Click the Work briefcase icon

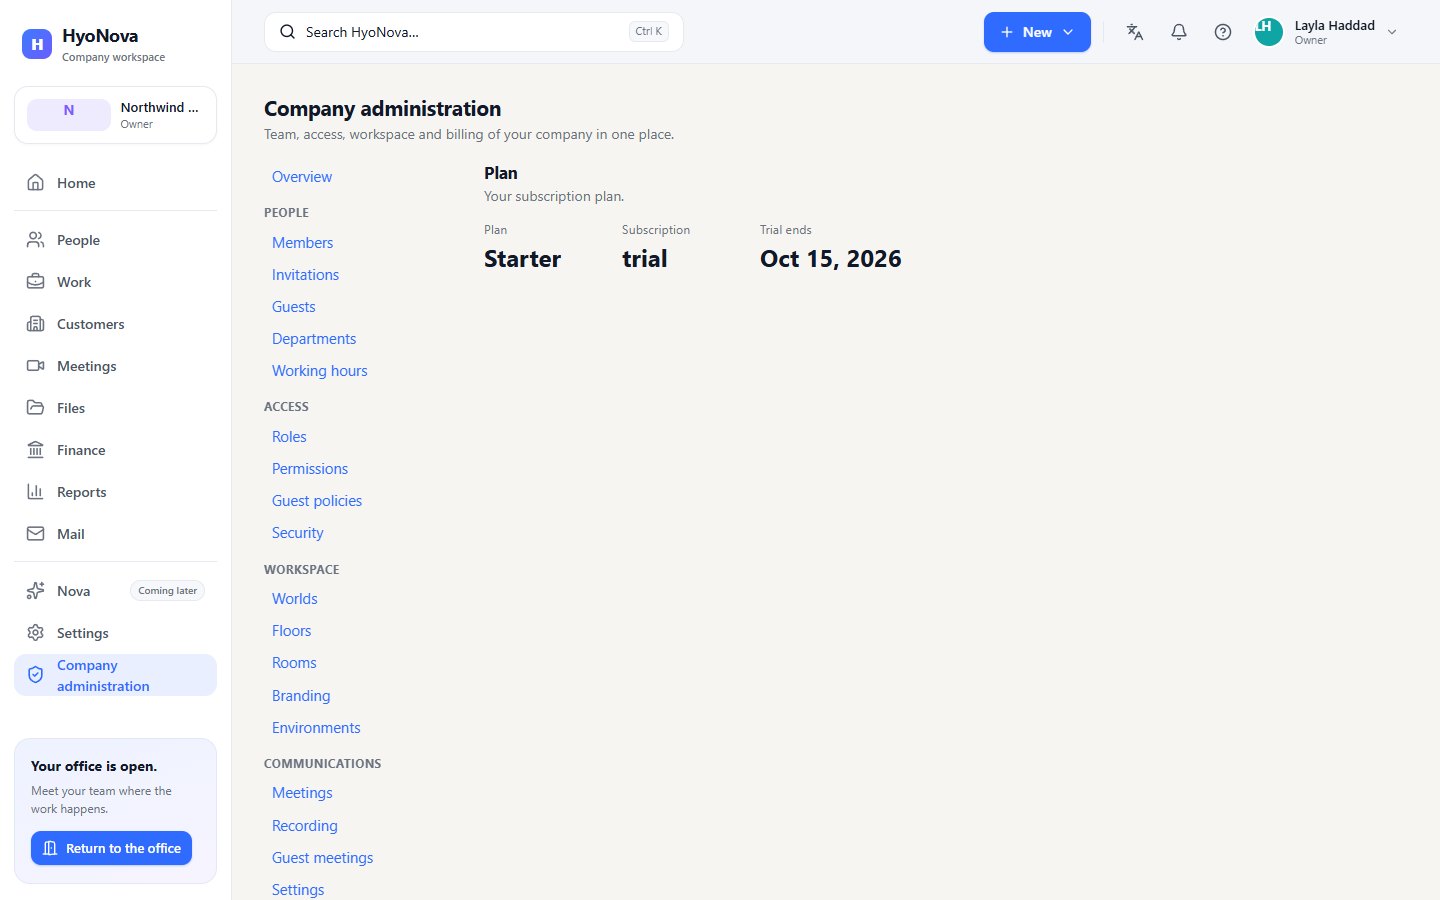(x=36, y=282)
